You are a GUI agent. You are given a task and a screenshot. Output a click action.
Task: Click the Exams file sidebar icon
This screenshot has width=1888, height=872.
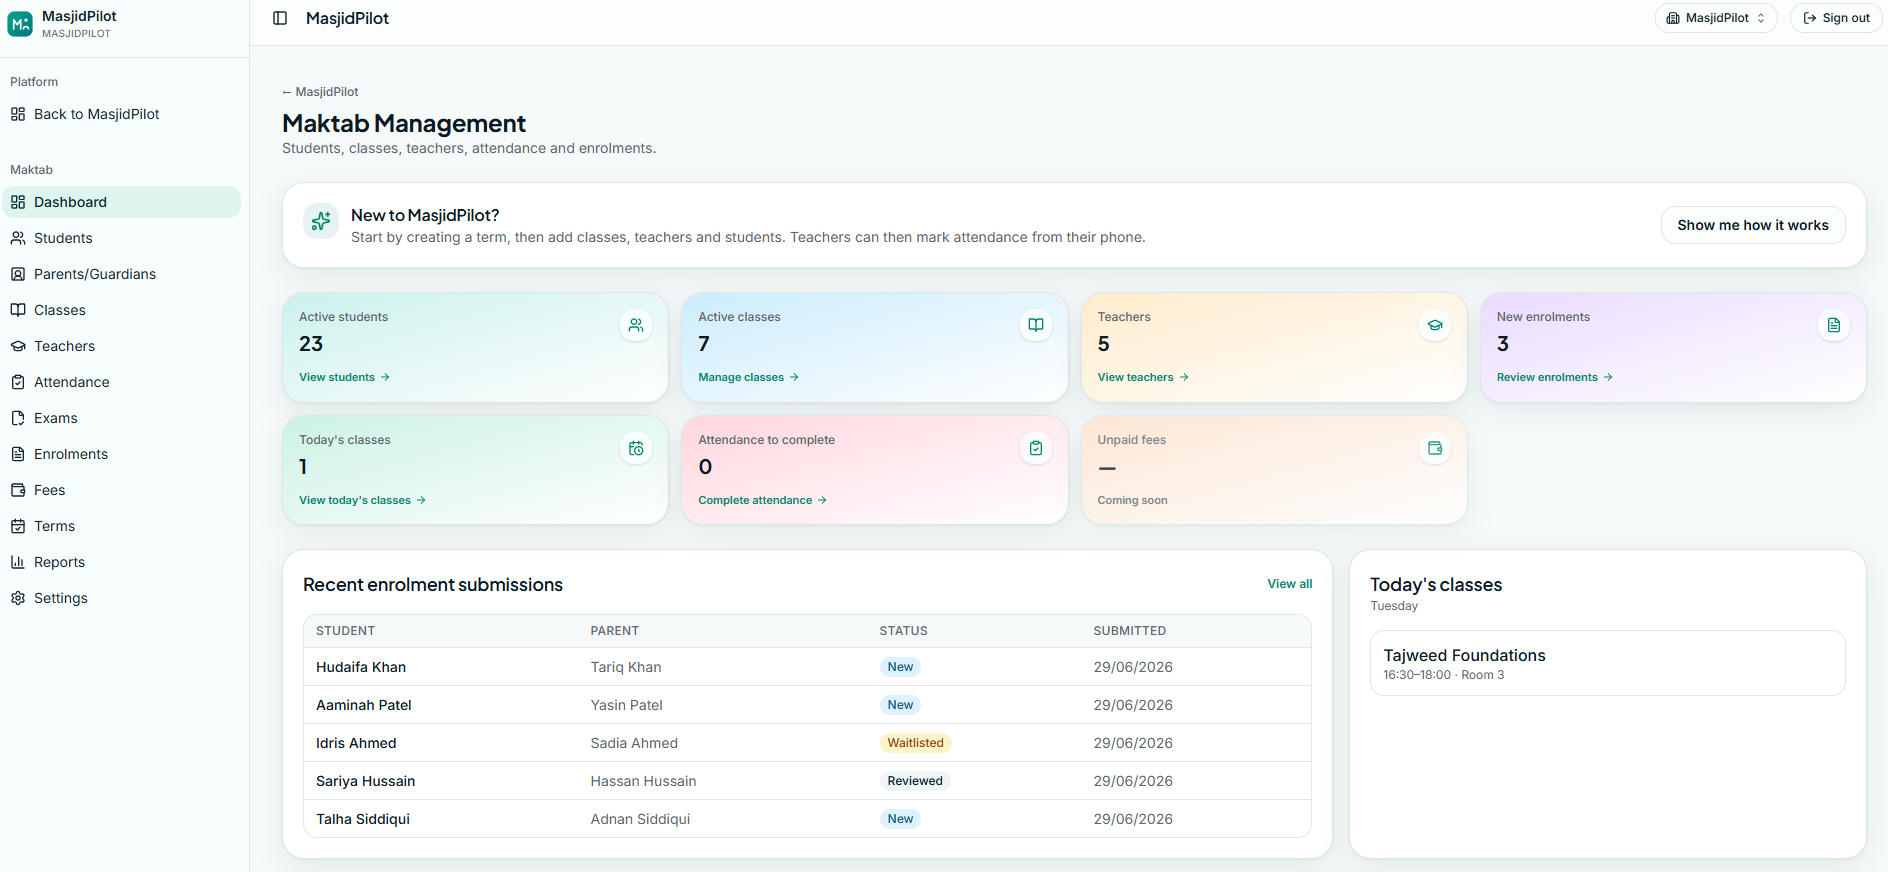(18, 418)
